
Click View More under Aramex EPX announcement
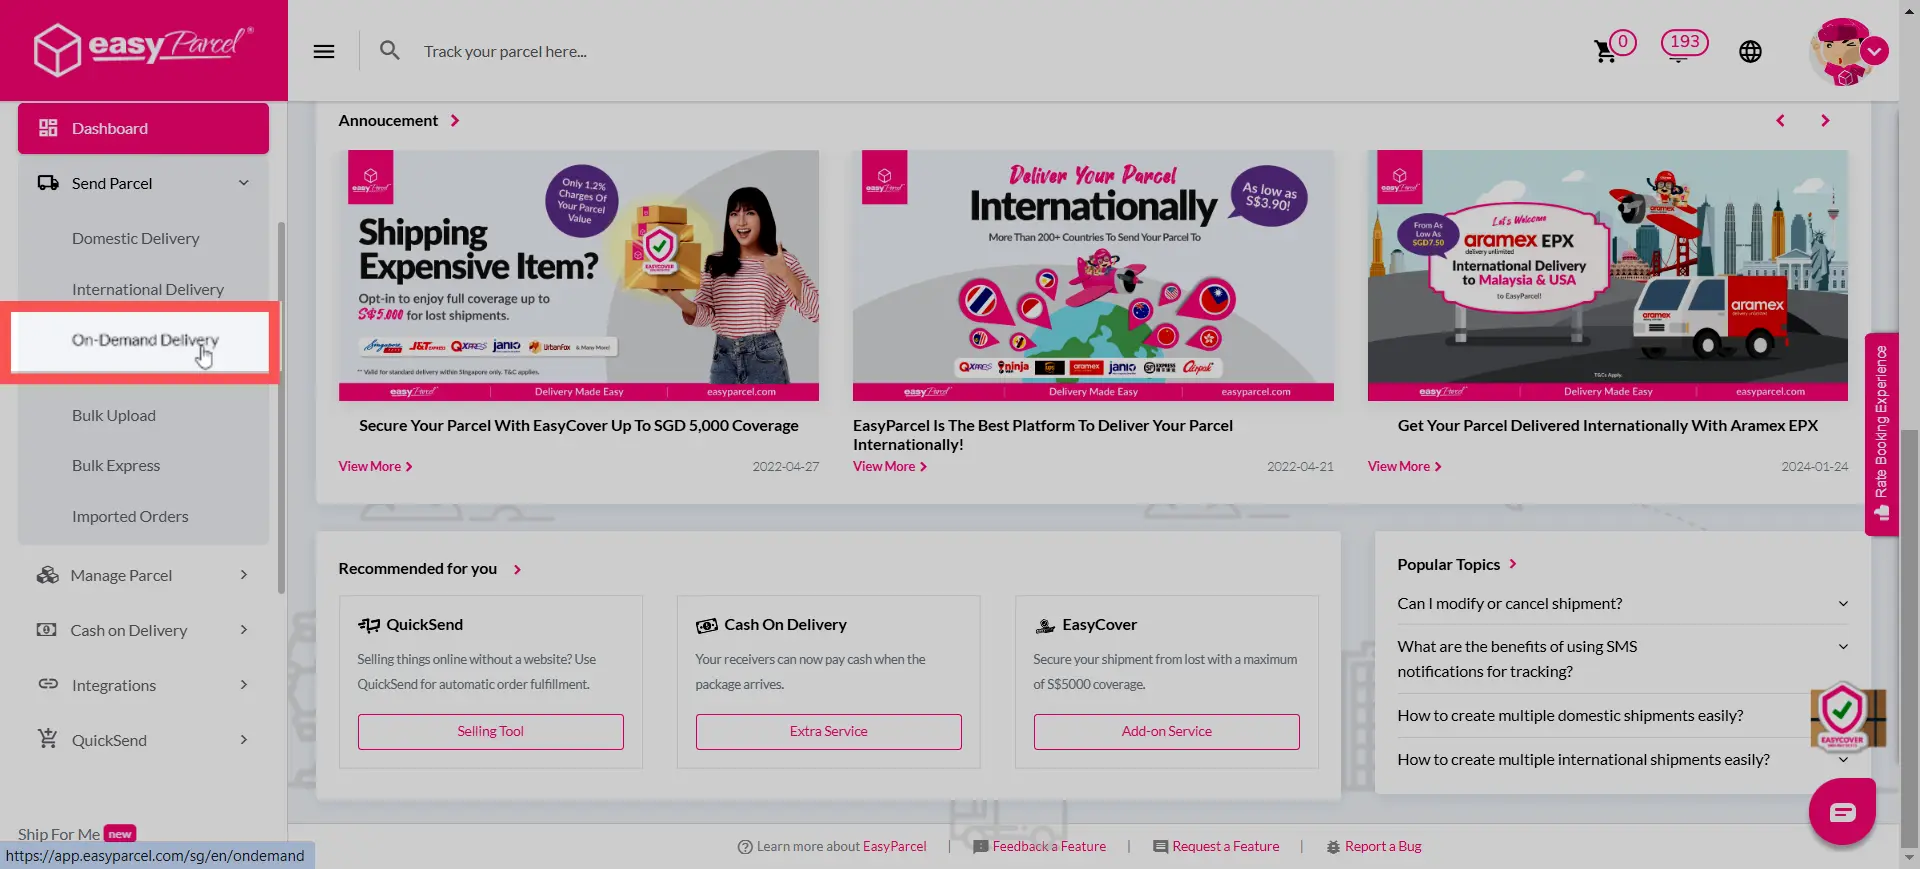pos(1404,467)
